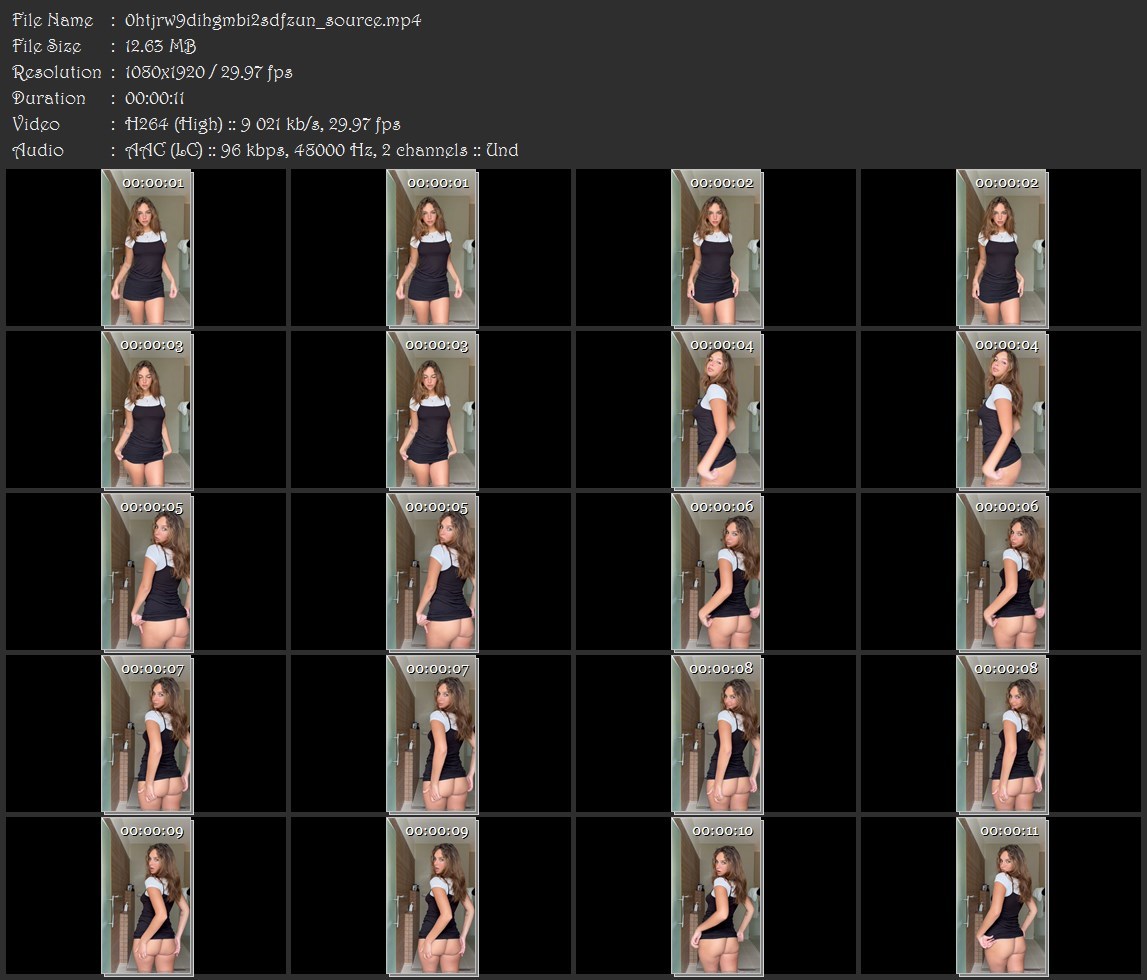Open the thumbnail stamped 00:00:10
The image size is (1147, 980).
tap(717, 897)
